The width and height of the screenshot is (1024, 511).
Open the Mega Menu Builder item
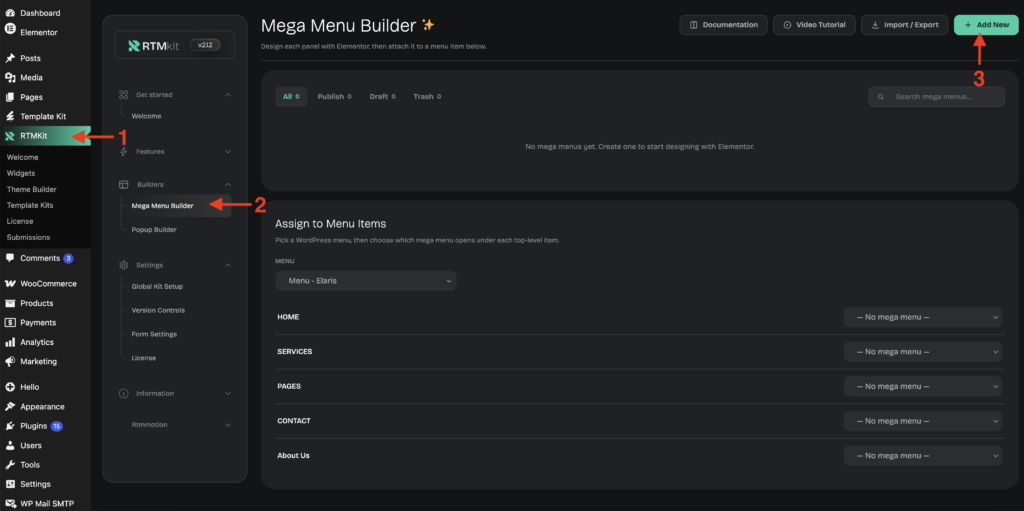tap(176, 205)
